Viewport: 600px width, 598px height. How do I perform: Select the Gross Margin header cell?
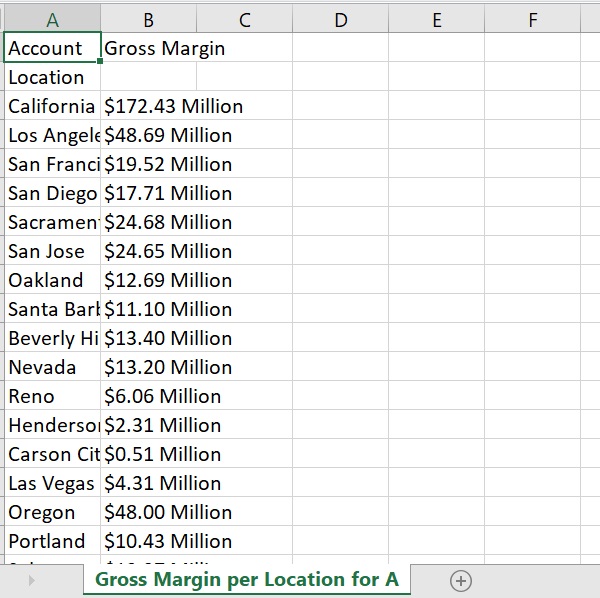coord(148,48)
